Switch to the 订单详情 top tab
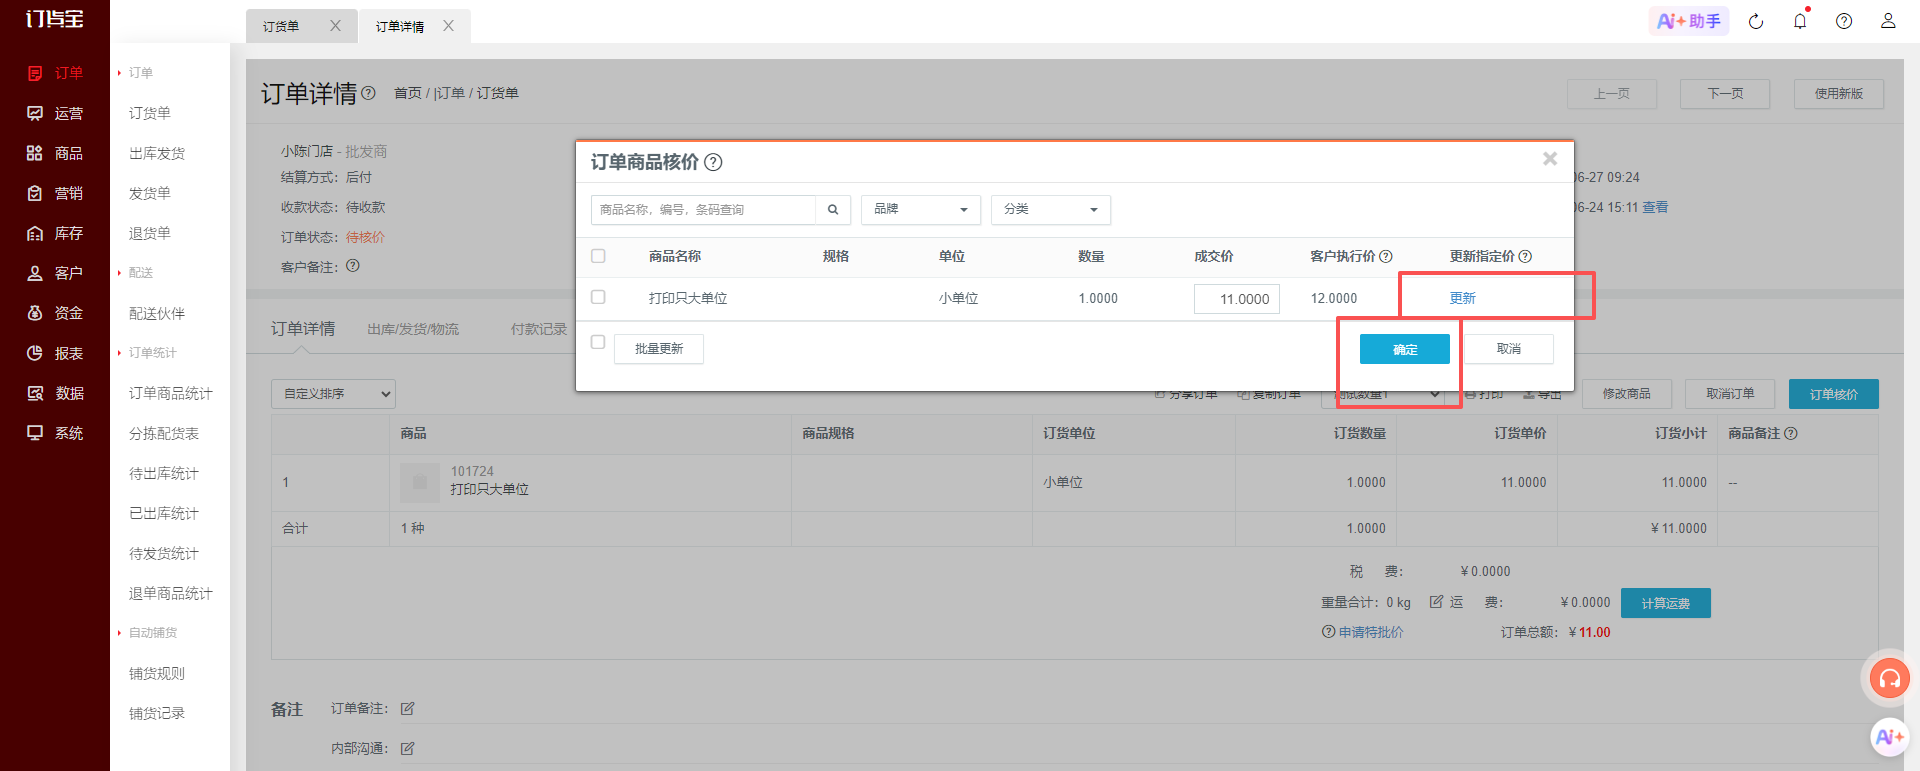This screenshot has width=1920, height=771. tap(399, 27)
